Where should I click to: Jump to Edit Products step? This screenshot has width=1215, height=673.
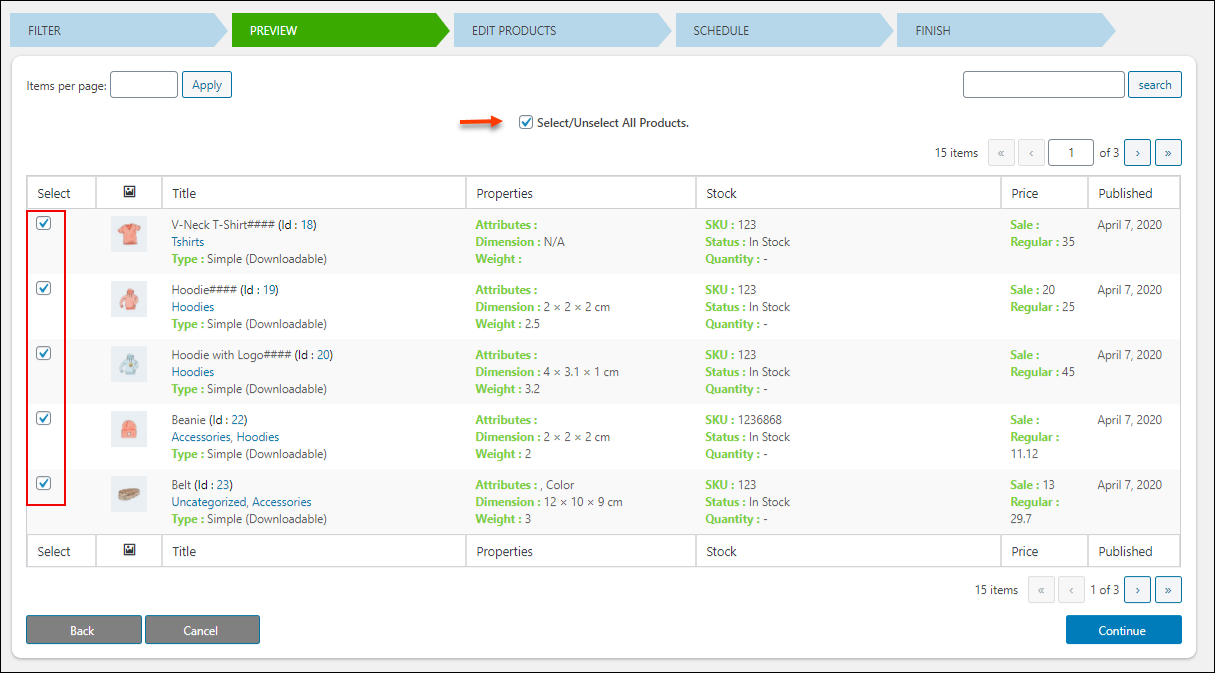coord(562,30)
